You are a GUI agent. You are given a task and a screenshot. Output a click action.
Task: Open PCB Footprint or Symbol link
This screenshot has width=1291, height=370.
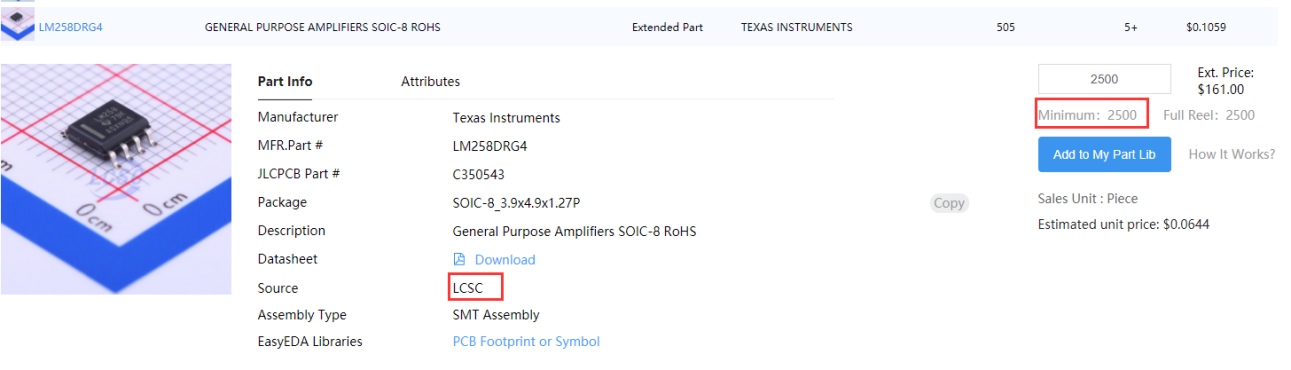526,341
